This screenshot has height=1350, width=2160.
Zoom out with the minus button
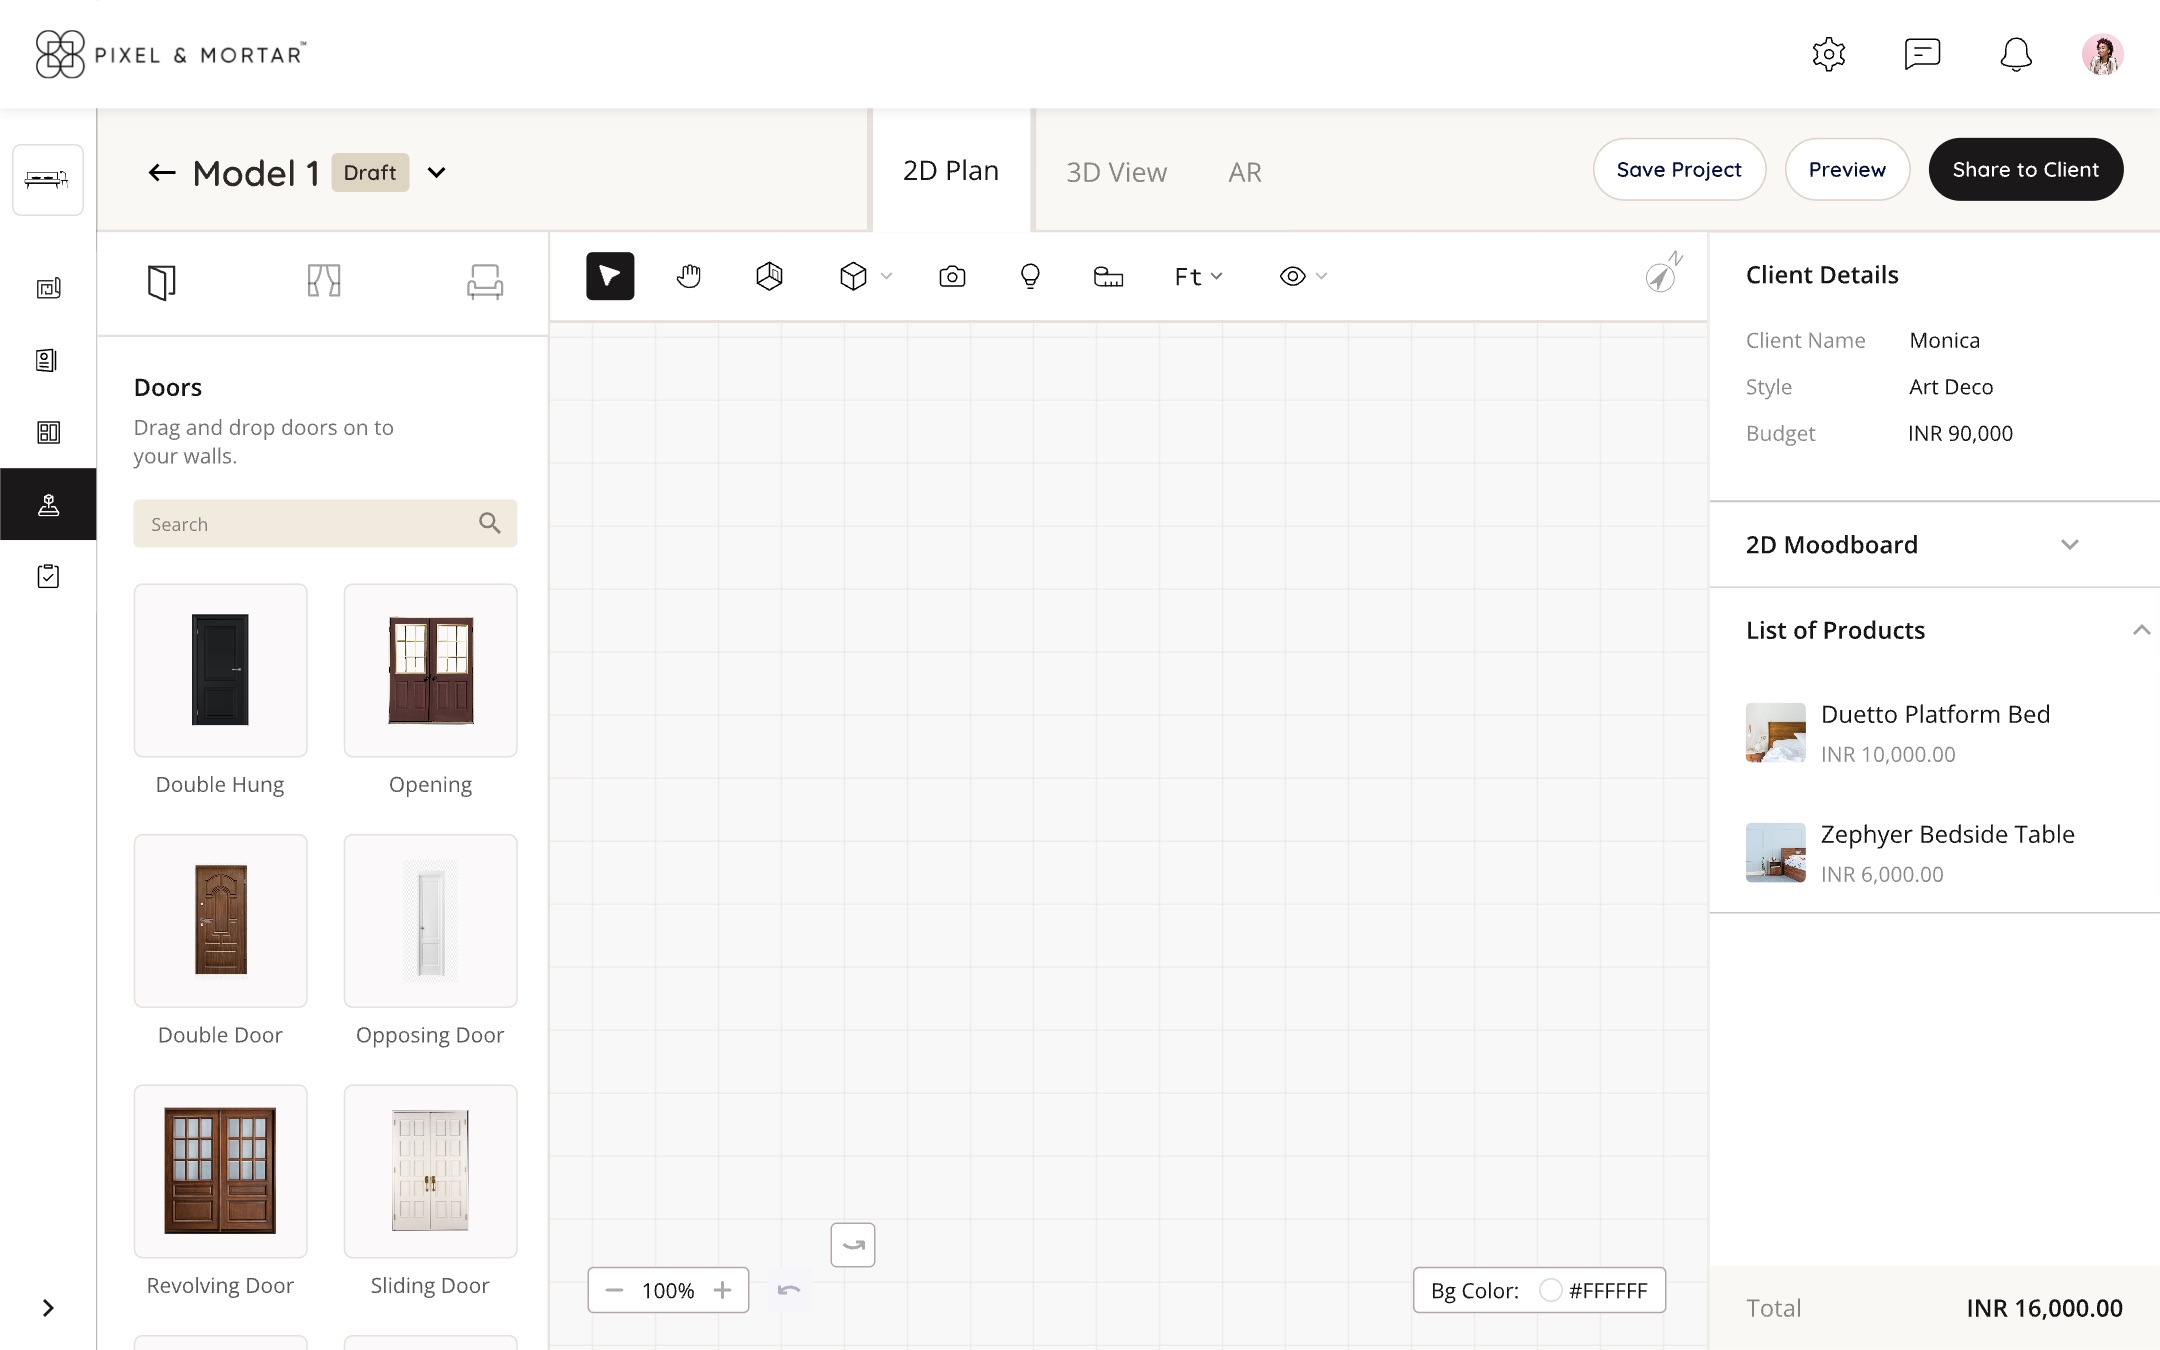click(x=614, y=1290)
